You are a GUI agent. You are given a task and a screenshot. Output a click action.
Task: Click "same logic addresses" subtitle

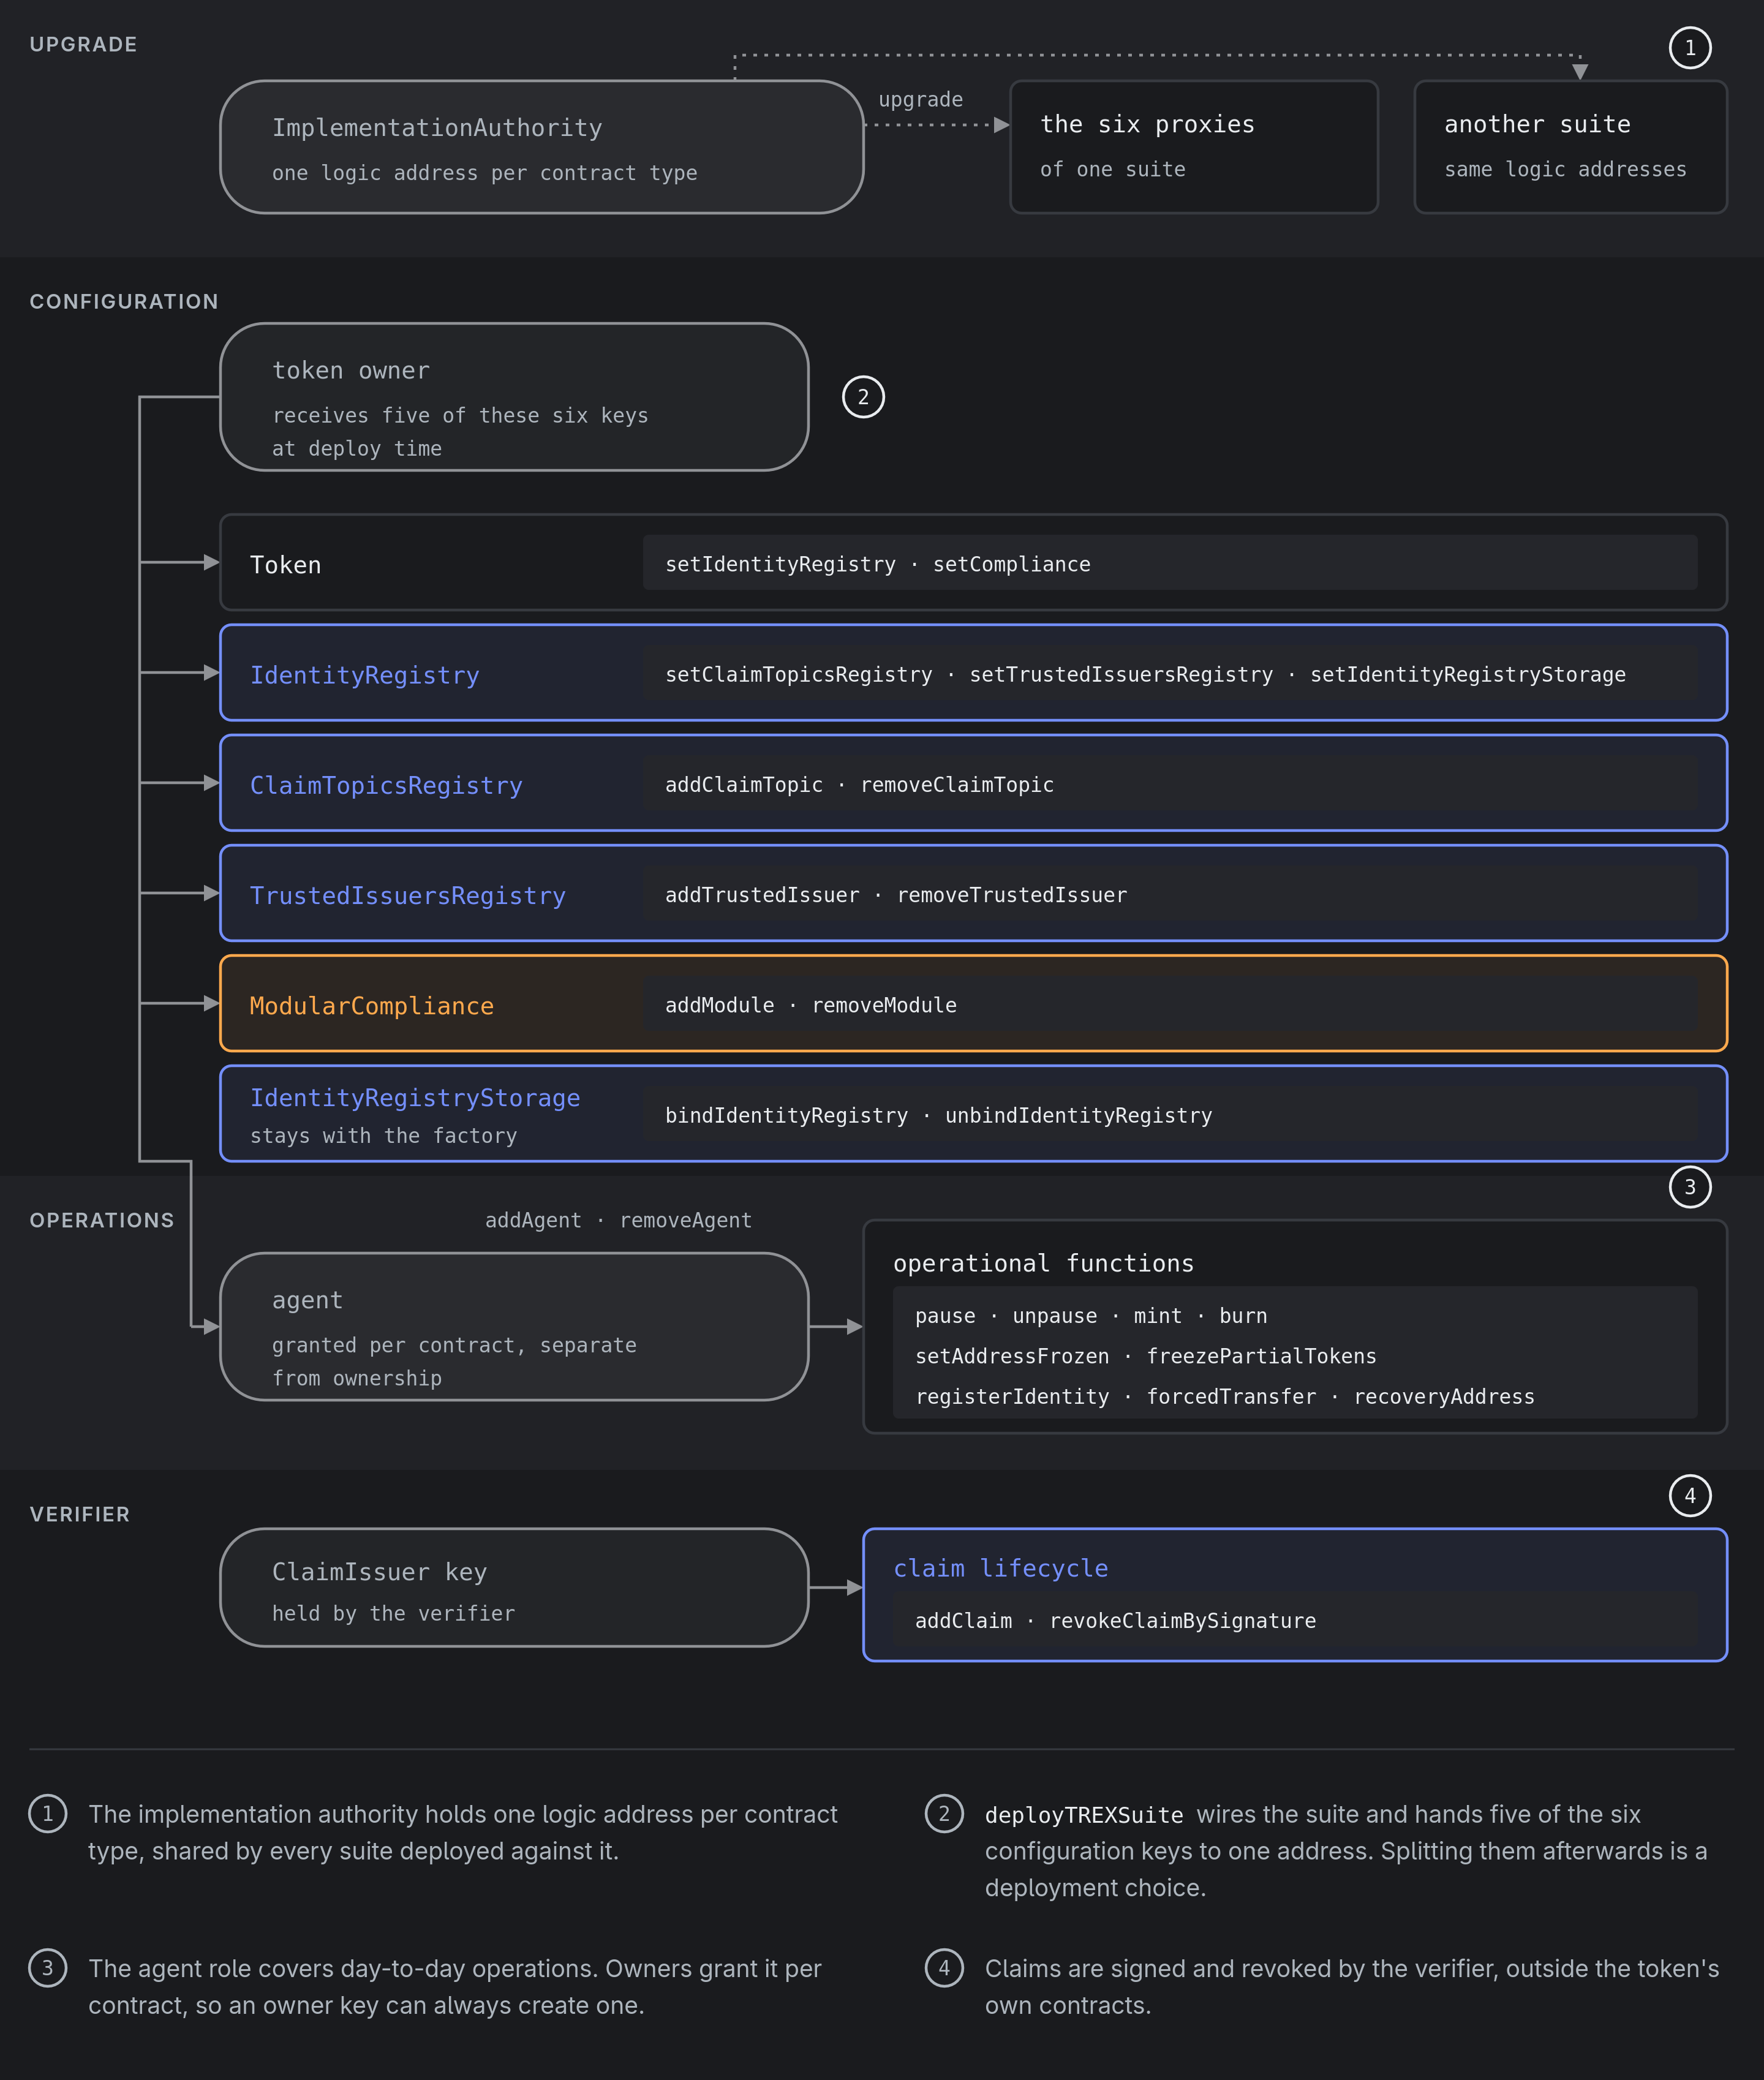(1565, 169)
